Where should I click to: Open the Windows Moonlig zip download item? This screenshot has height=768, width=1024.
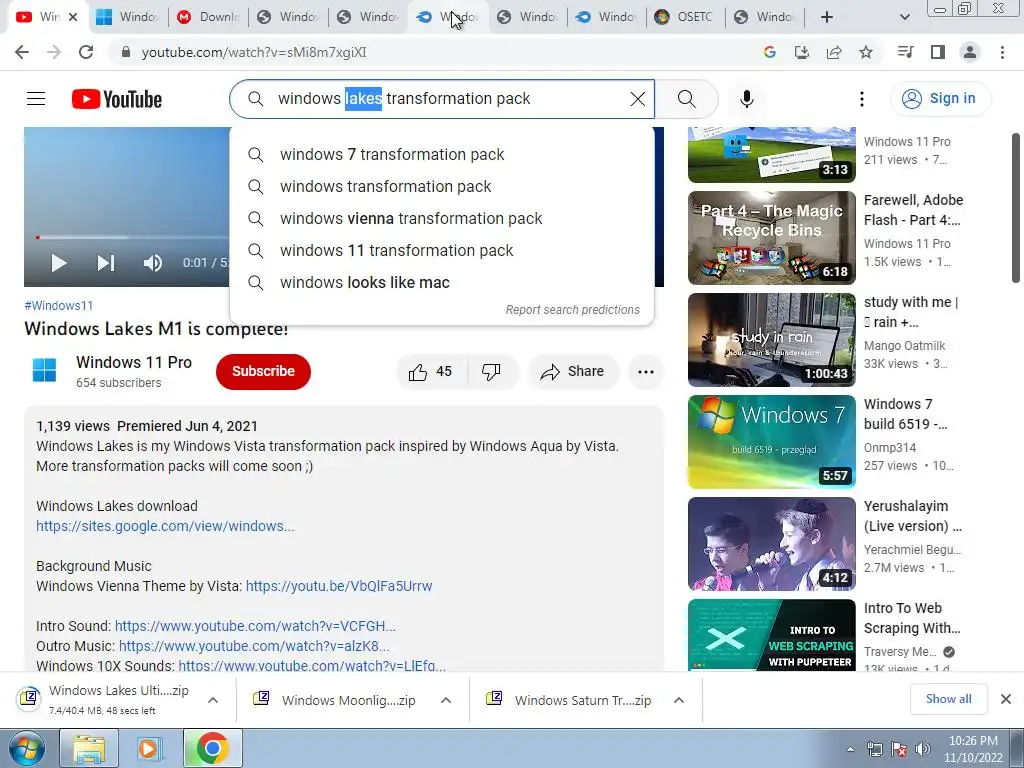(x=335, y=700)
